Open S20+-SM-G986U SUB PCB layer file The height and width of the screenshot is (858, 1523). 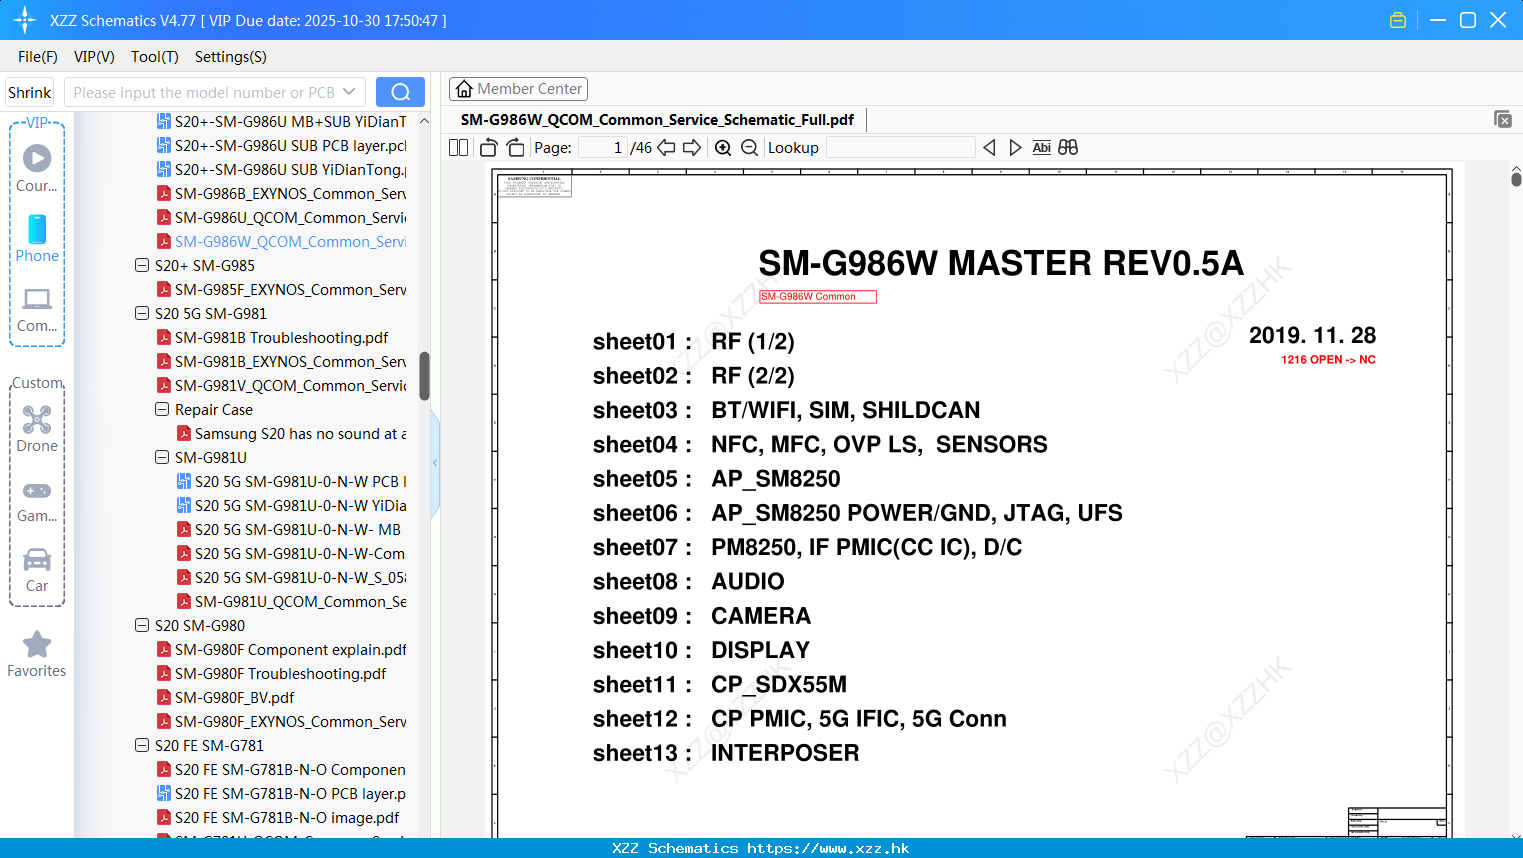(x=282, y=146)
